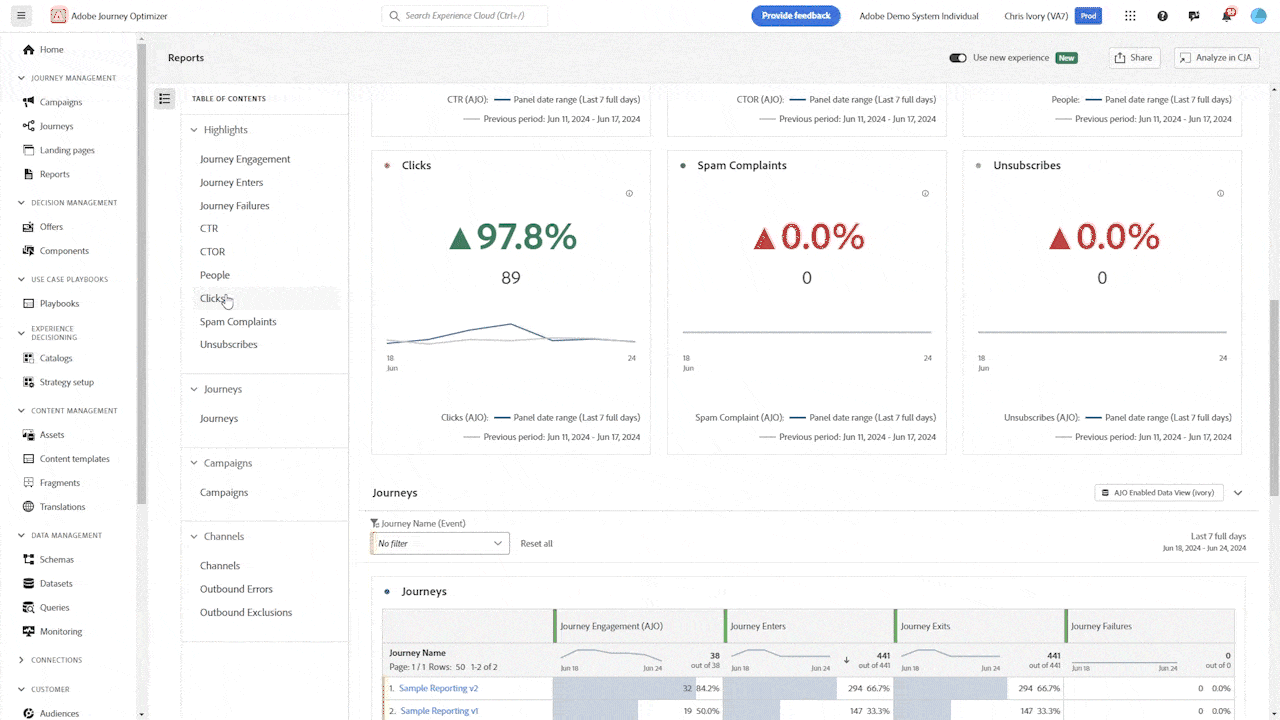Toggle the table of contents panel icon
Image resolution: width=1280 pixels, height=720 pixels.
coord(165,98)
